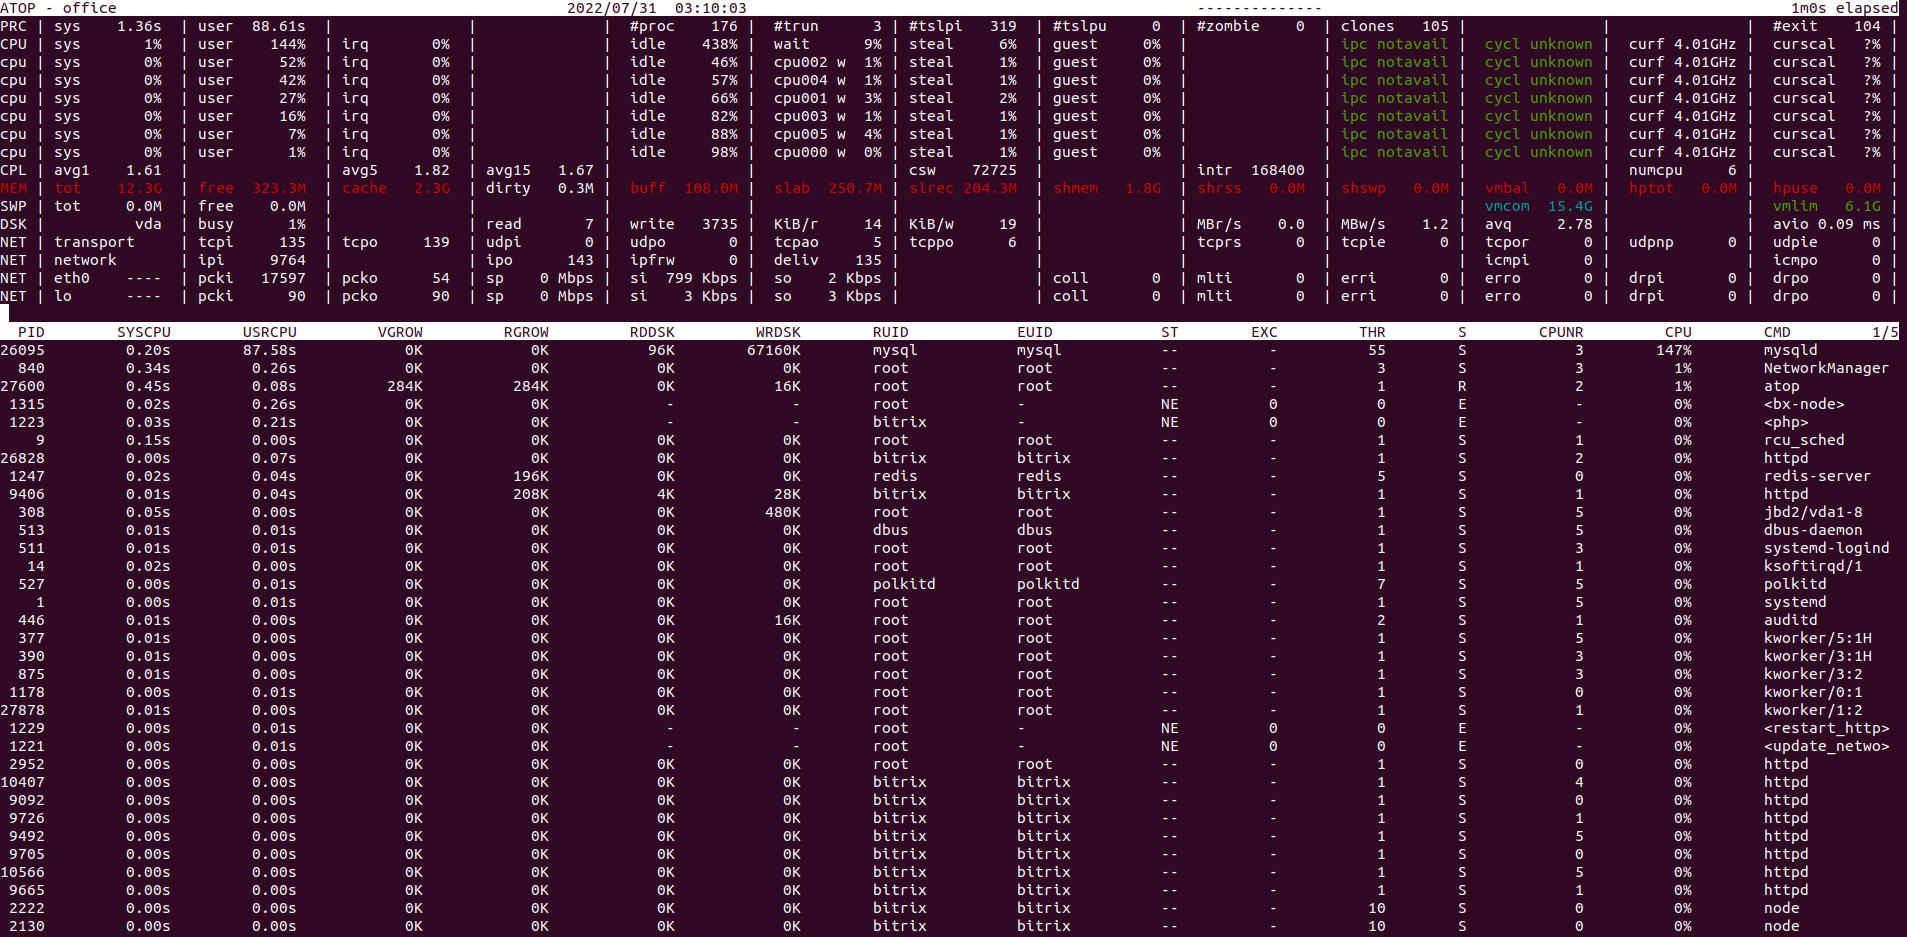
Task: Click the avio 0.09 ms value
Action: (x=1827, y=224)
